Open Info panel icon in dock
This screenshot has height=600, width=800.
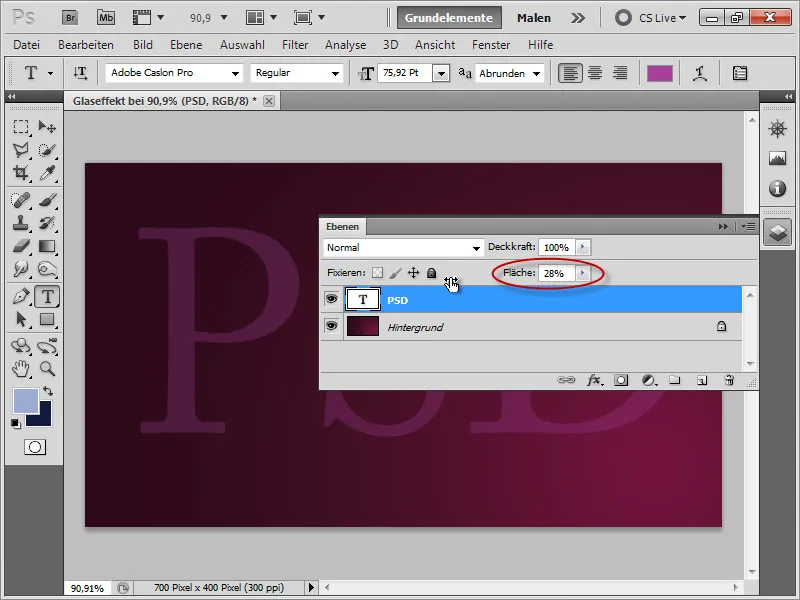click(778, 188)
